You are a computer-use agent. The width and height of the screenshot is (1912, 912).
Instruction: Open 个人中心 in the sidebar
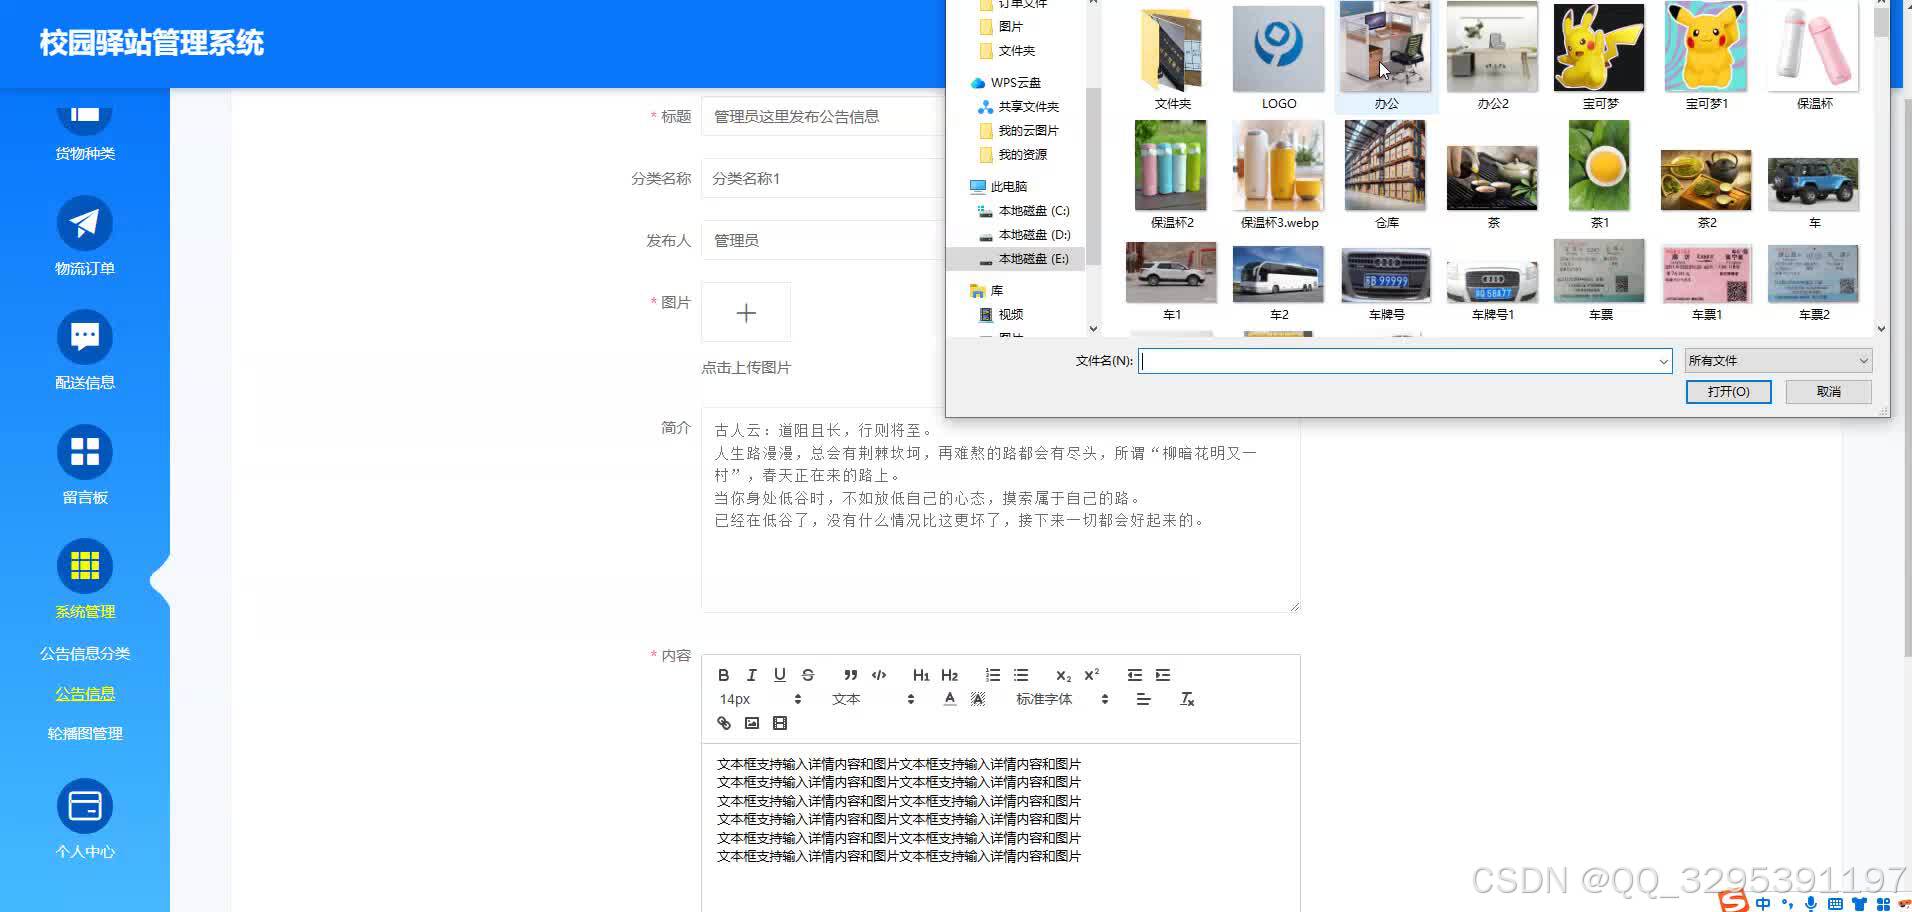(85, 820)
